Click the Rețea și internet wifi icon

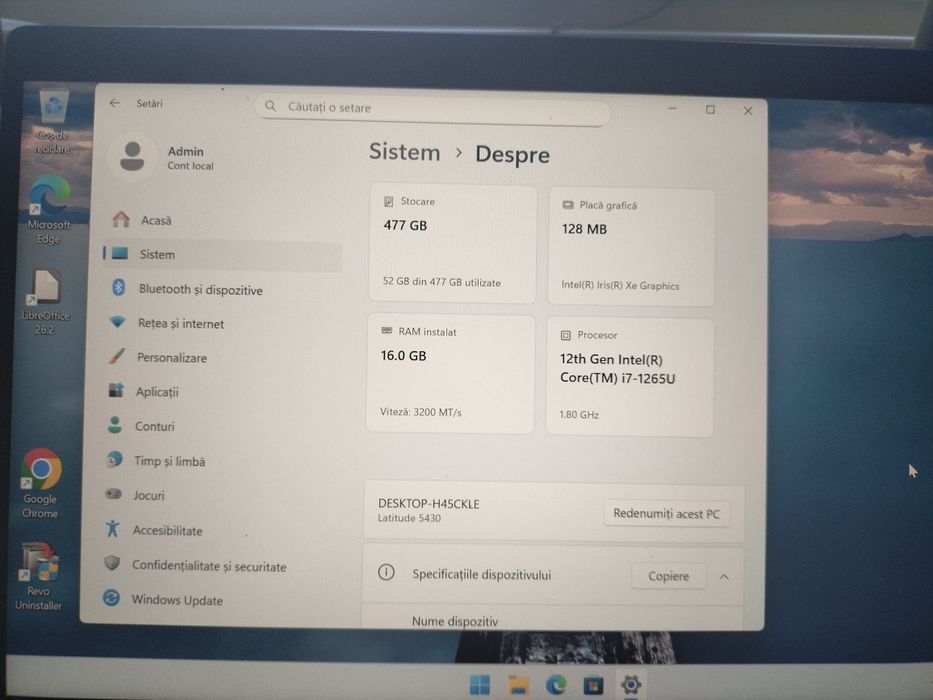tap(118, 322)
